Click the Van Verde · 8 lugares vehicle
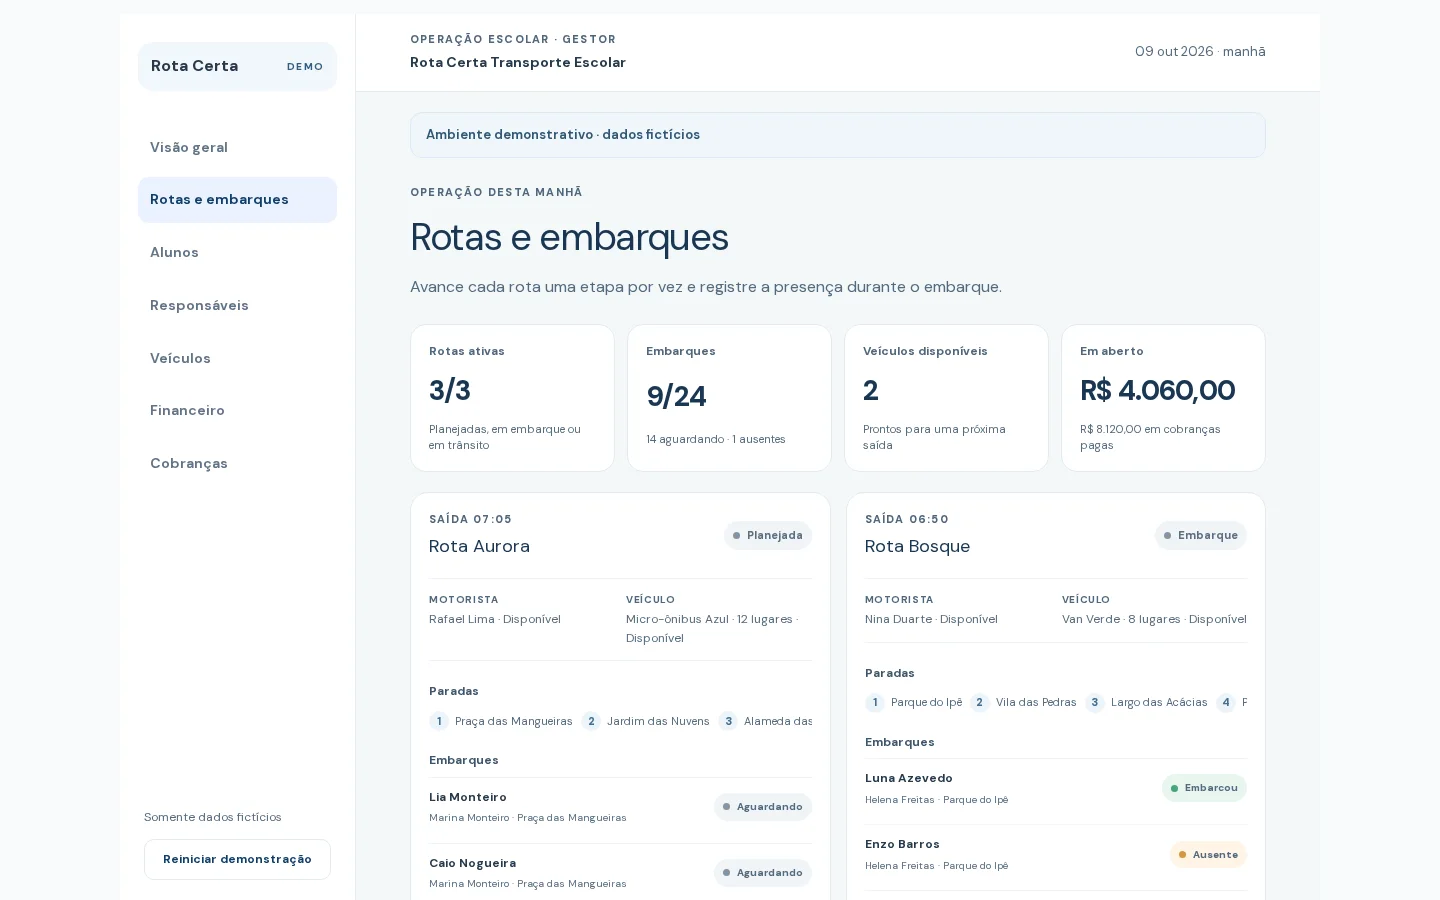 pyautogui.click(x=1154, y=619)
